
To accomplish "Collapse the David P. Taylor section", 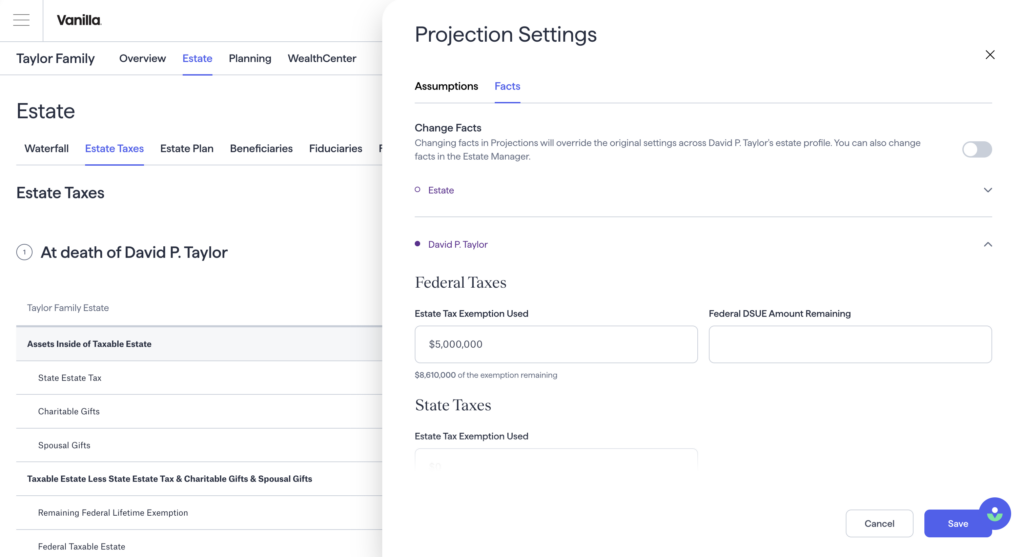I will click(987, 244).
